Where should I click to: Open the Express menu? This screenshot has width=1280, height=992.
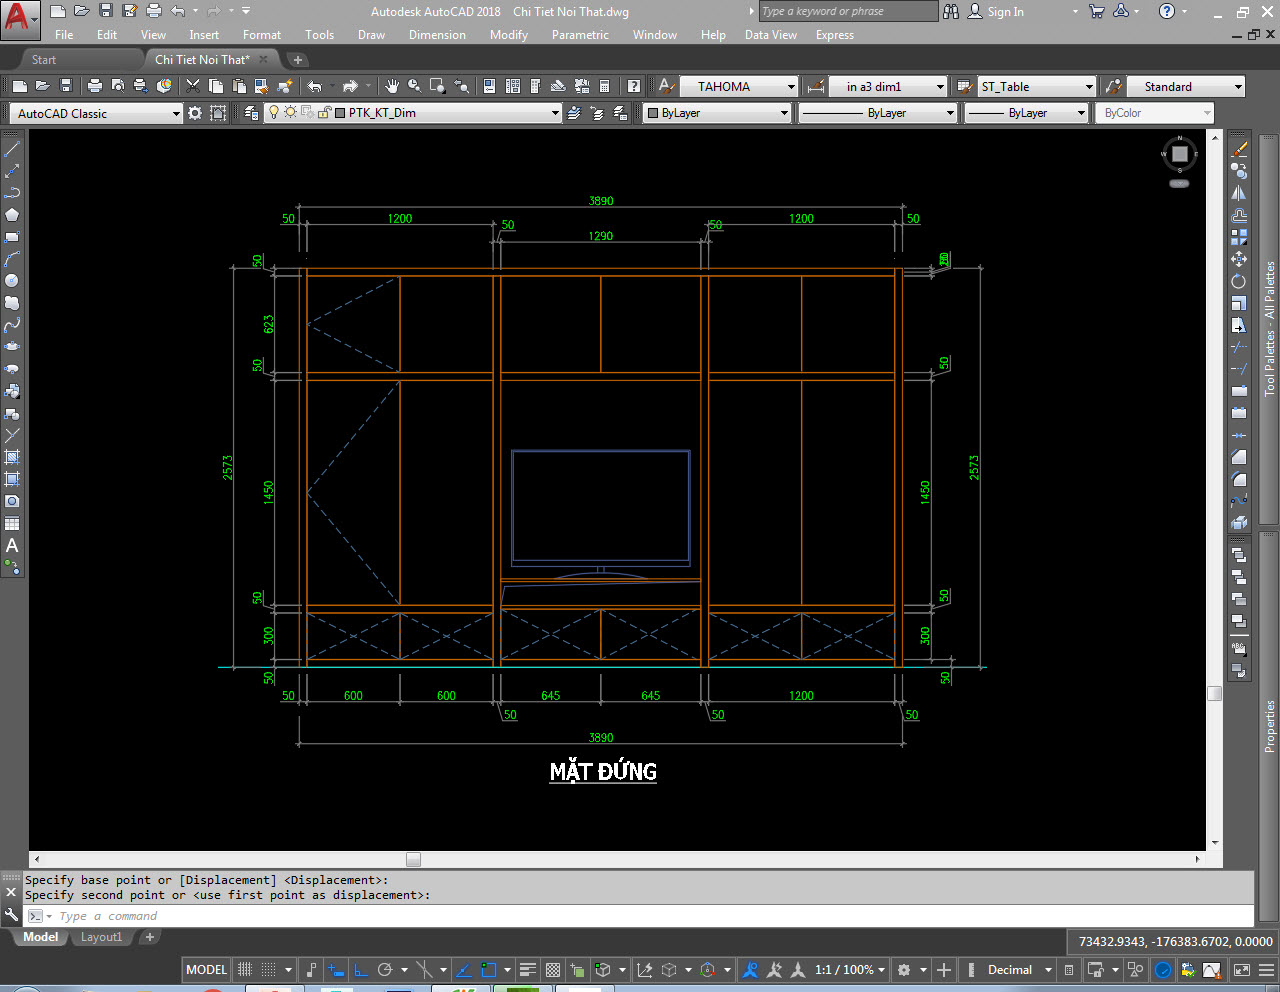coord(834,34)
